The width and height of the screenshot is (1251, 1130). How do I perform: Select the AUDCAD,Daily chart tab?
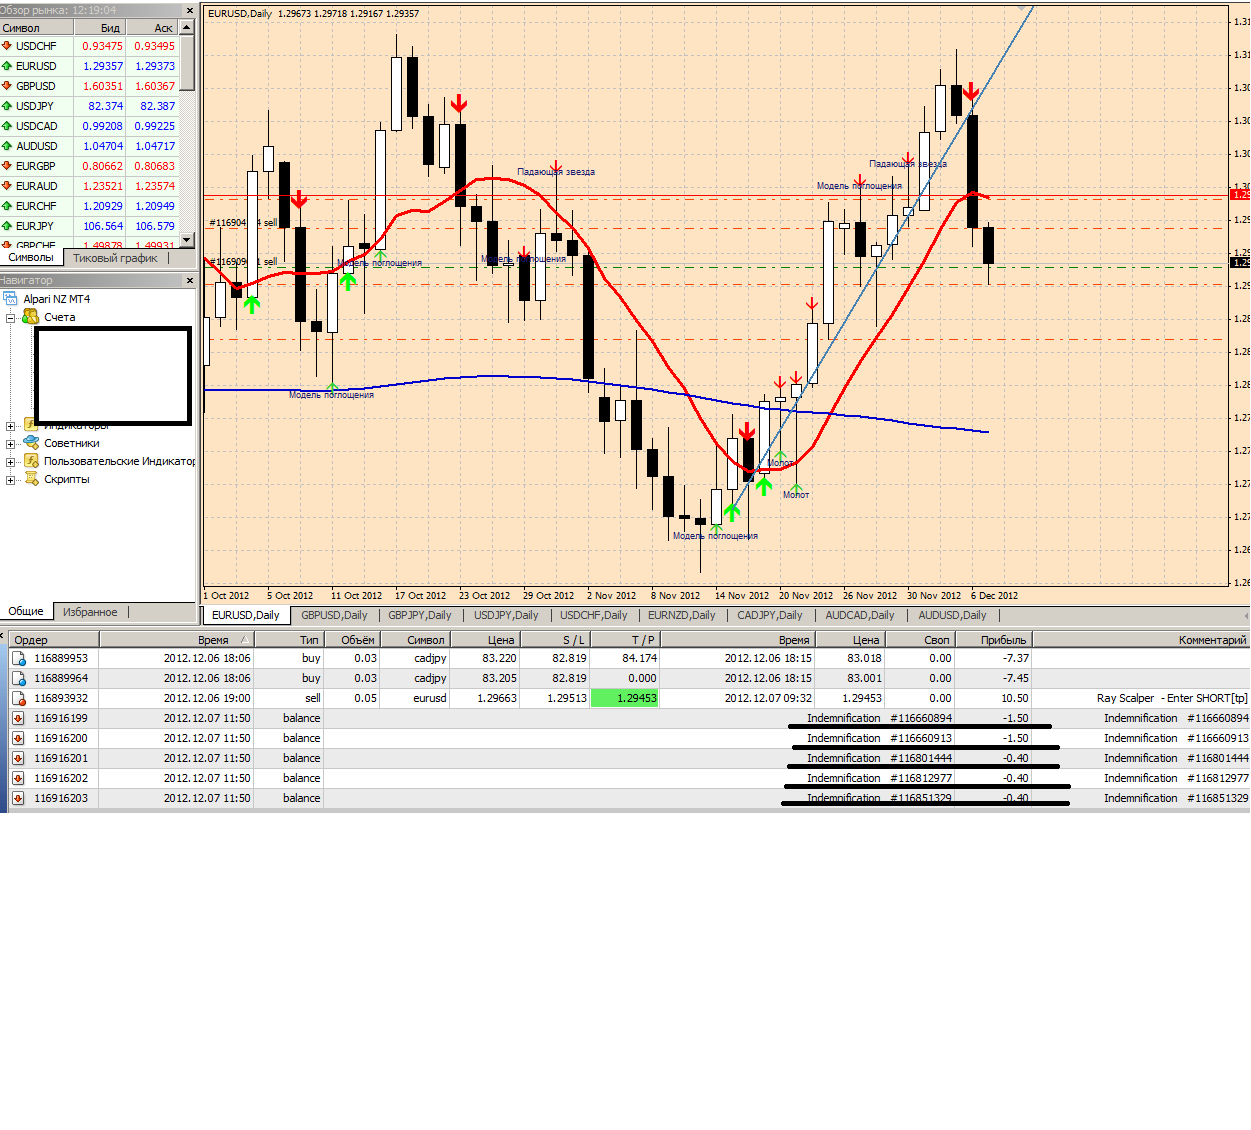(860, 615)
